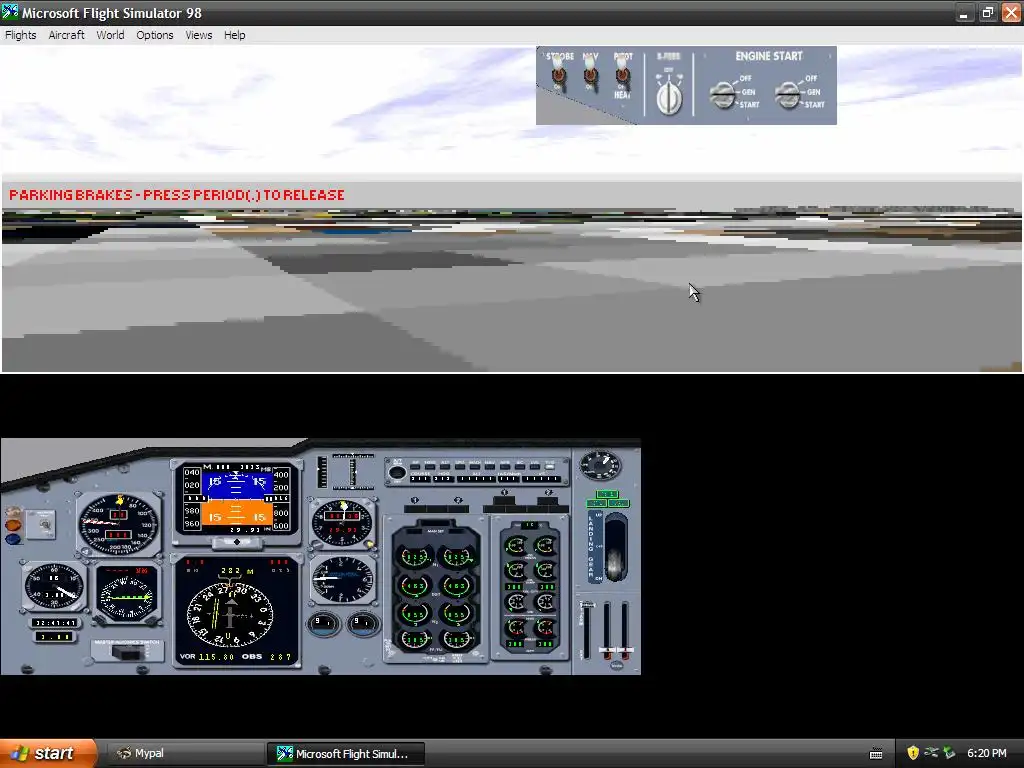Open the Help menu
Screen dimensions: 1024x768
tap(234, 35)
